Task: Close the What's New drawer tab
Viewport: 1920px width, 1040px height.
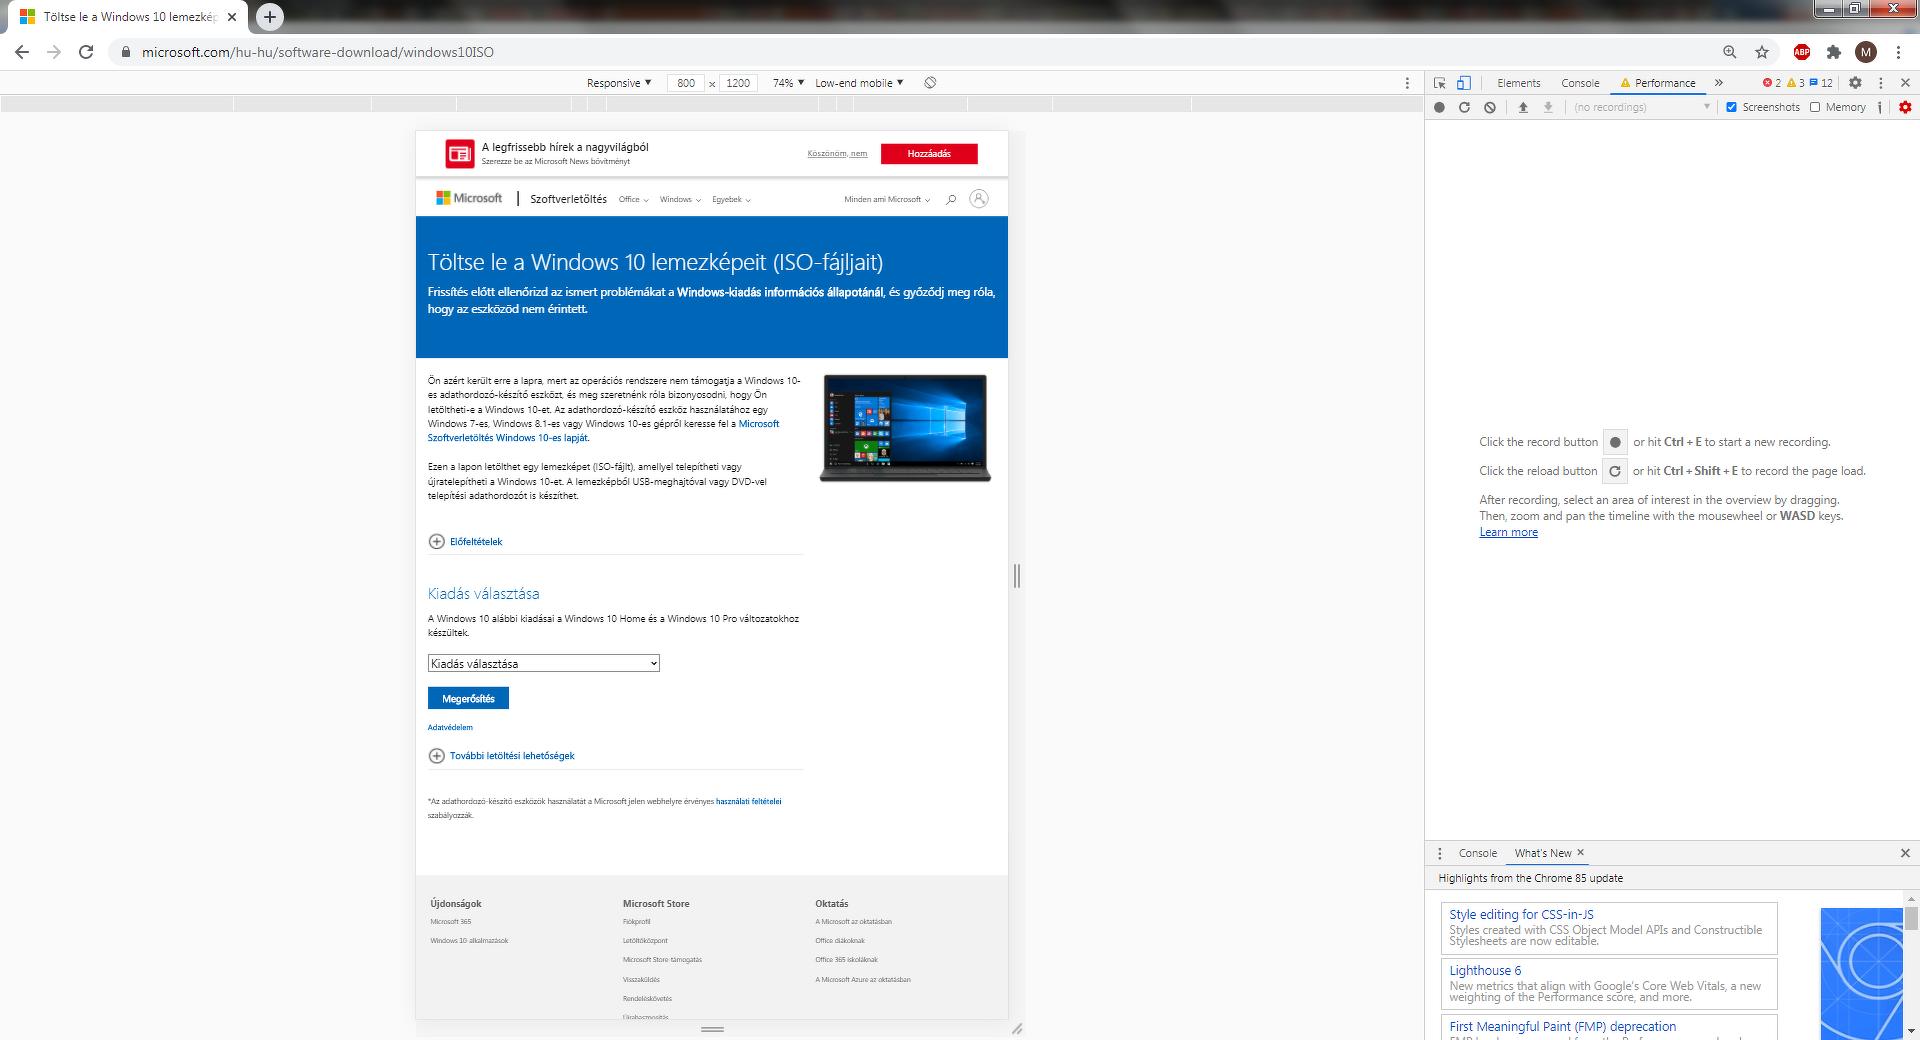Action: (x=1581, y=853)
